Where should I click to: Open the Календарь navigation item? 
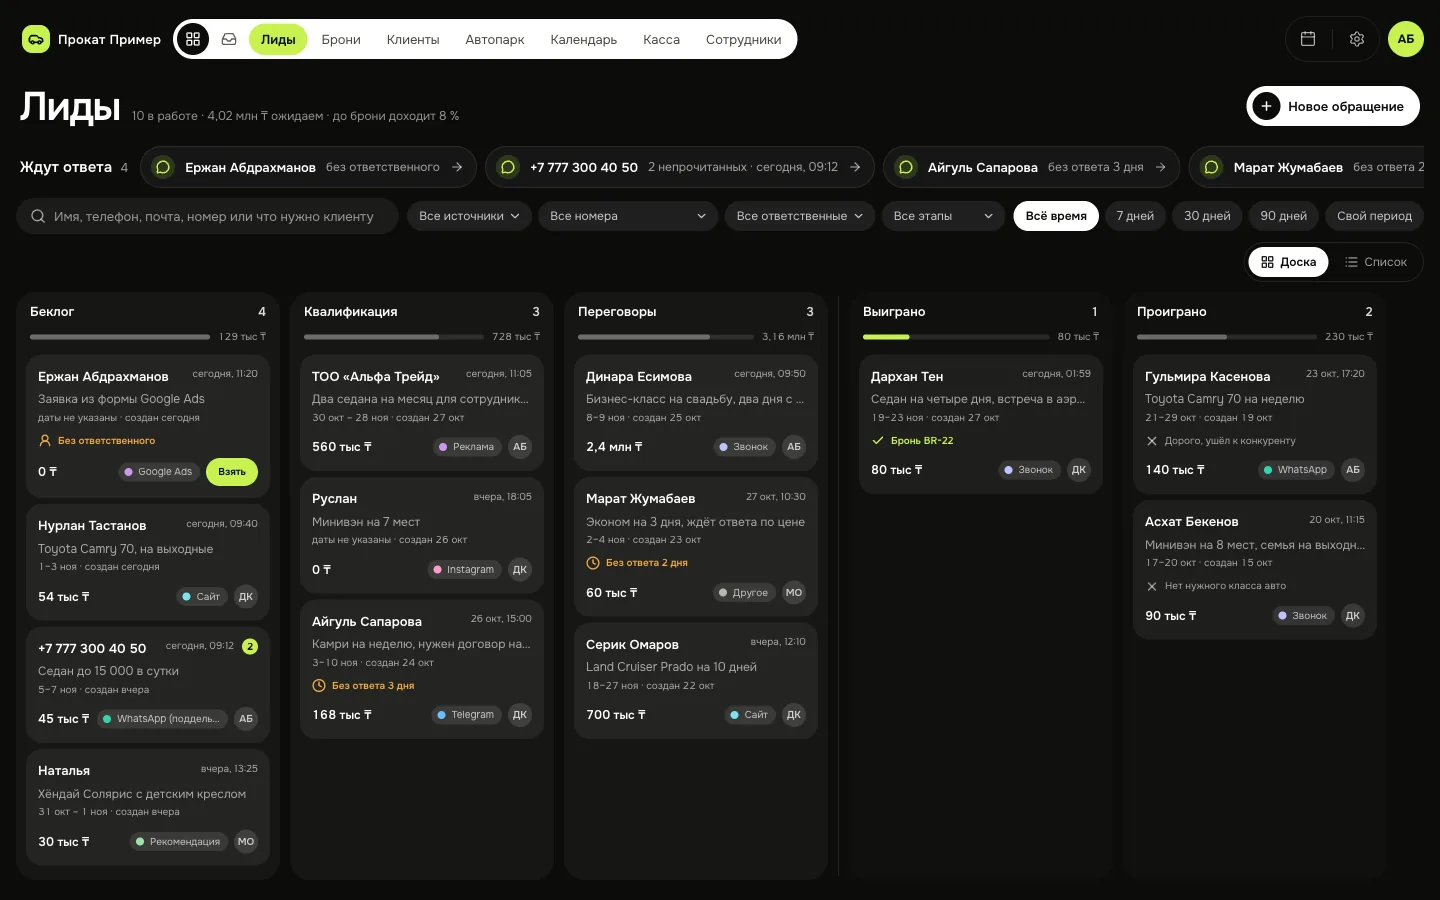[584, 39]
